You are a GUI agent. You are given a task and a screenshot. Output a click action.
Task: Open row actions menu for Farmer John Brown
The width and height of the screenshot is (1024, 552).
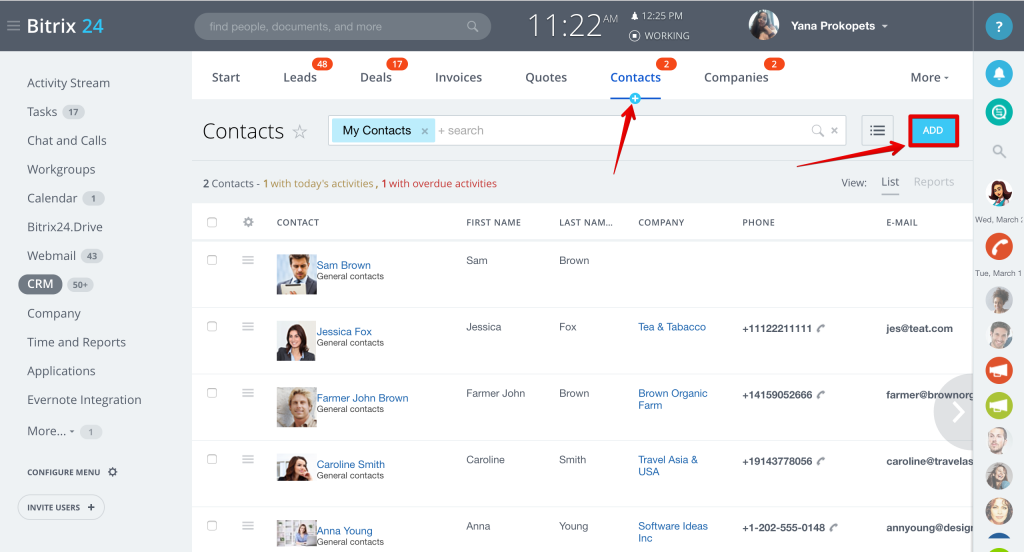pyautogui.click(x=248, y=393)
